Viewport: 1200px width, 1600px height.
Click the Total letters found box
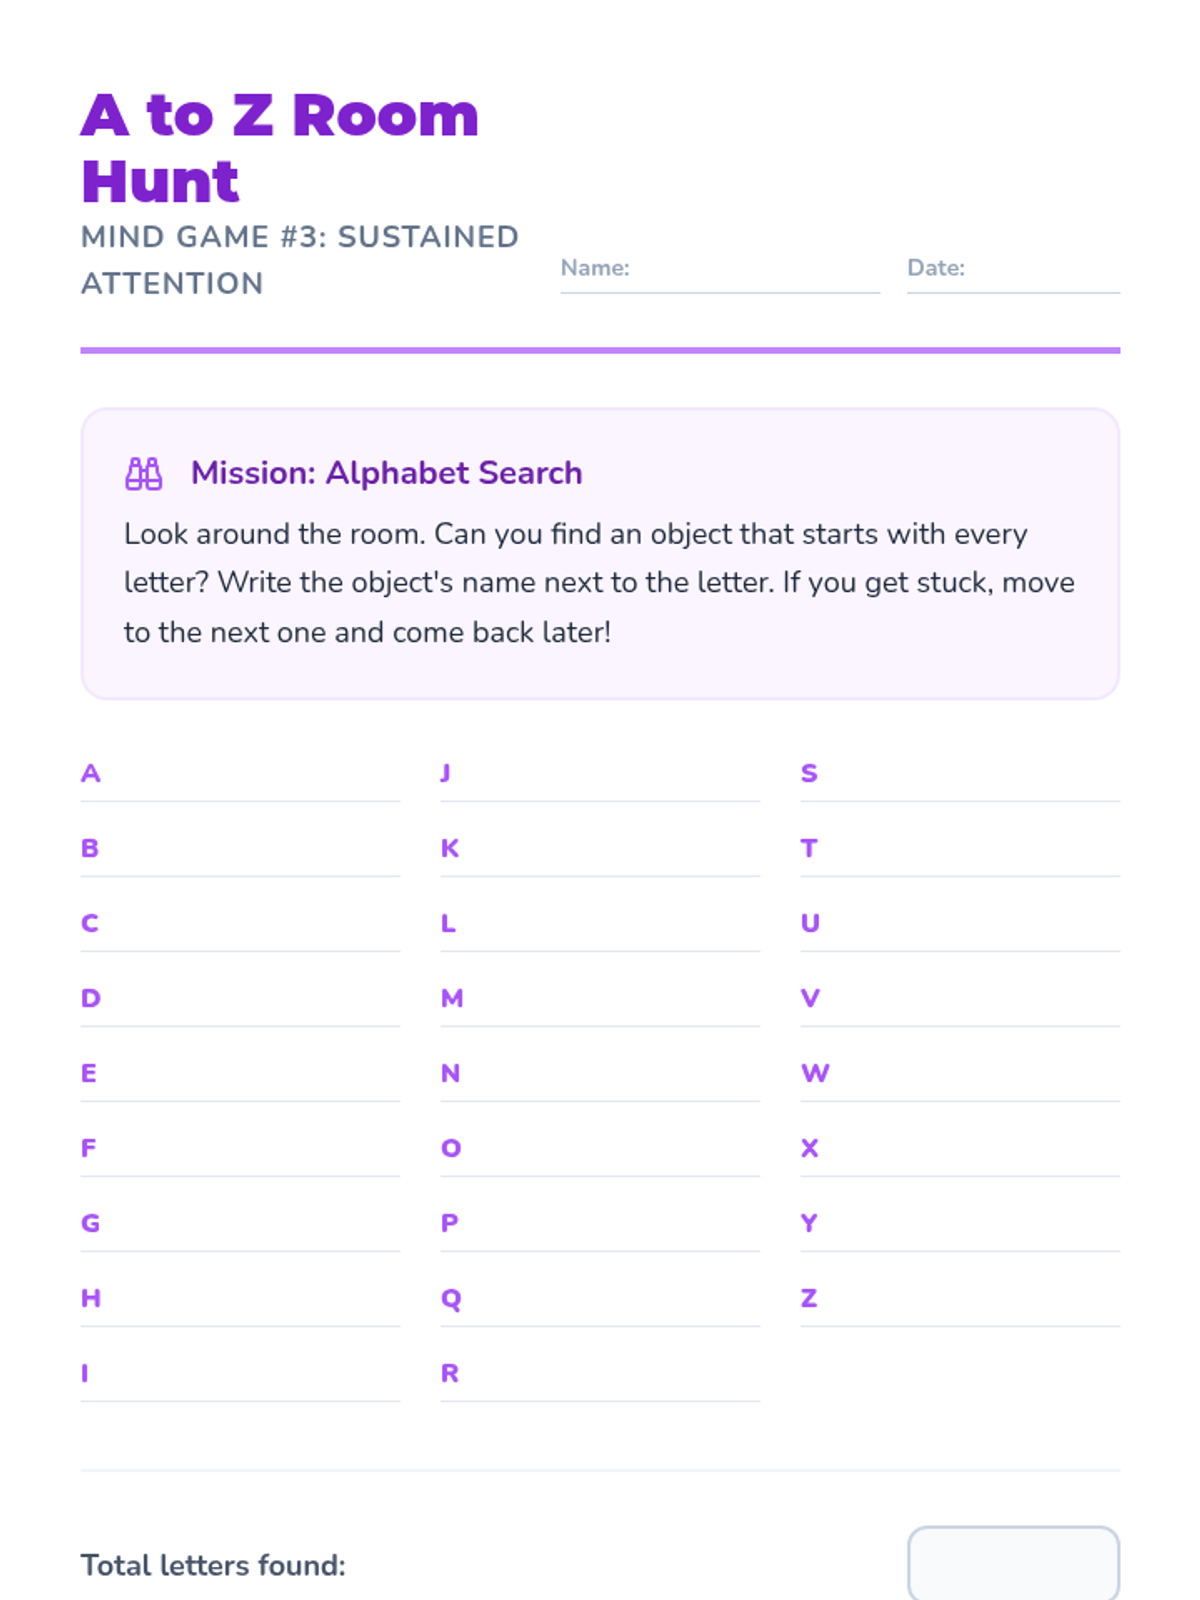pyautogui.click(x=1012, y=1563)
